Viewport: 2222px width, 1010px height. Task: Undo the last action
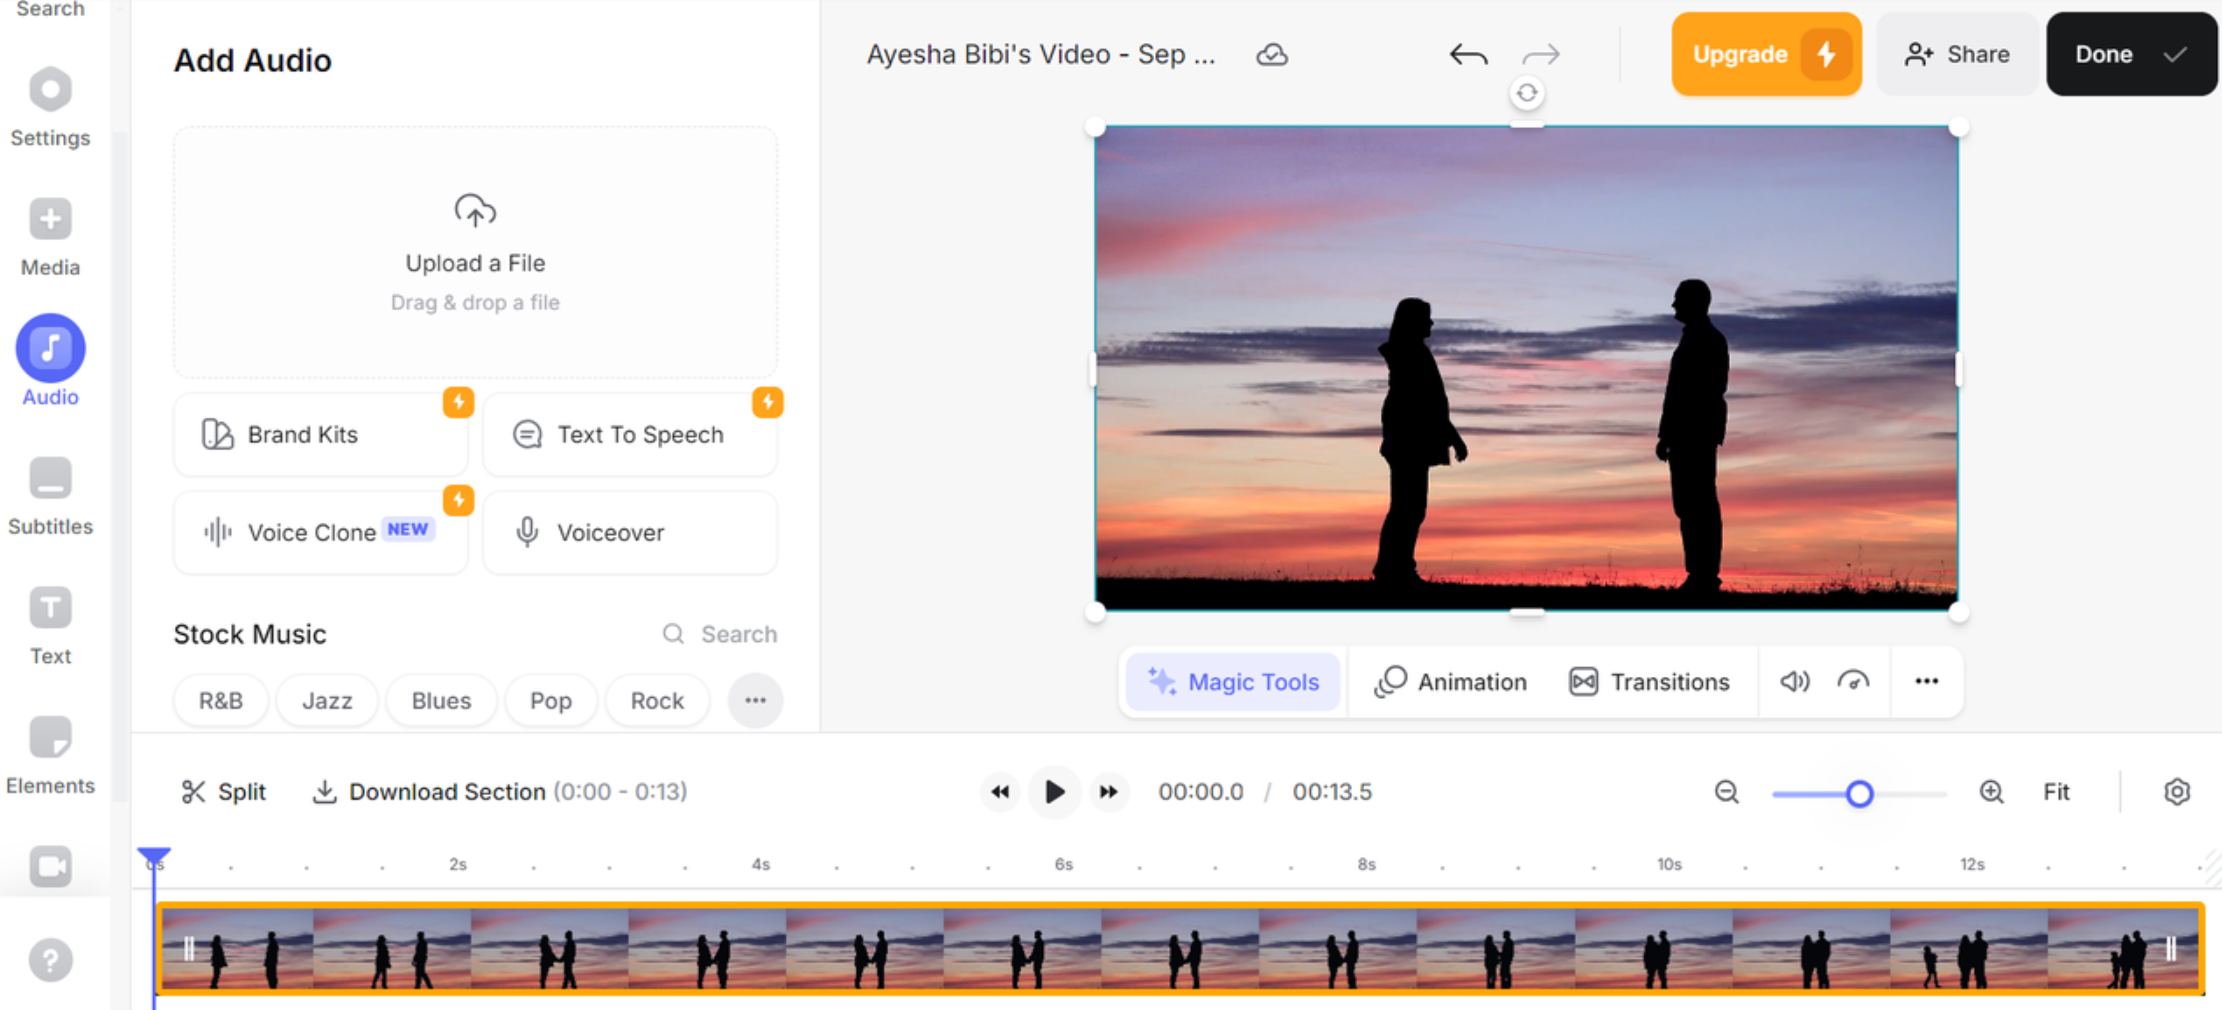click(x=1467, y=55)
